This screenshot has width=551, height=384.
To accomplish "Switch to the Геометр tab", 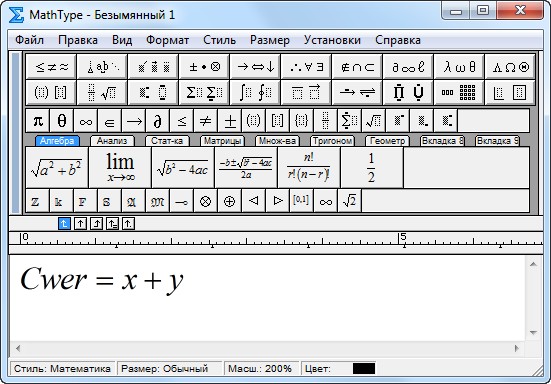I will point(388,141).
